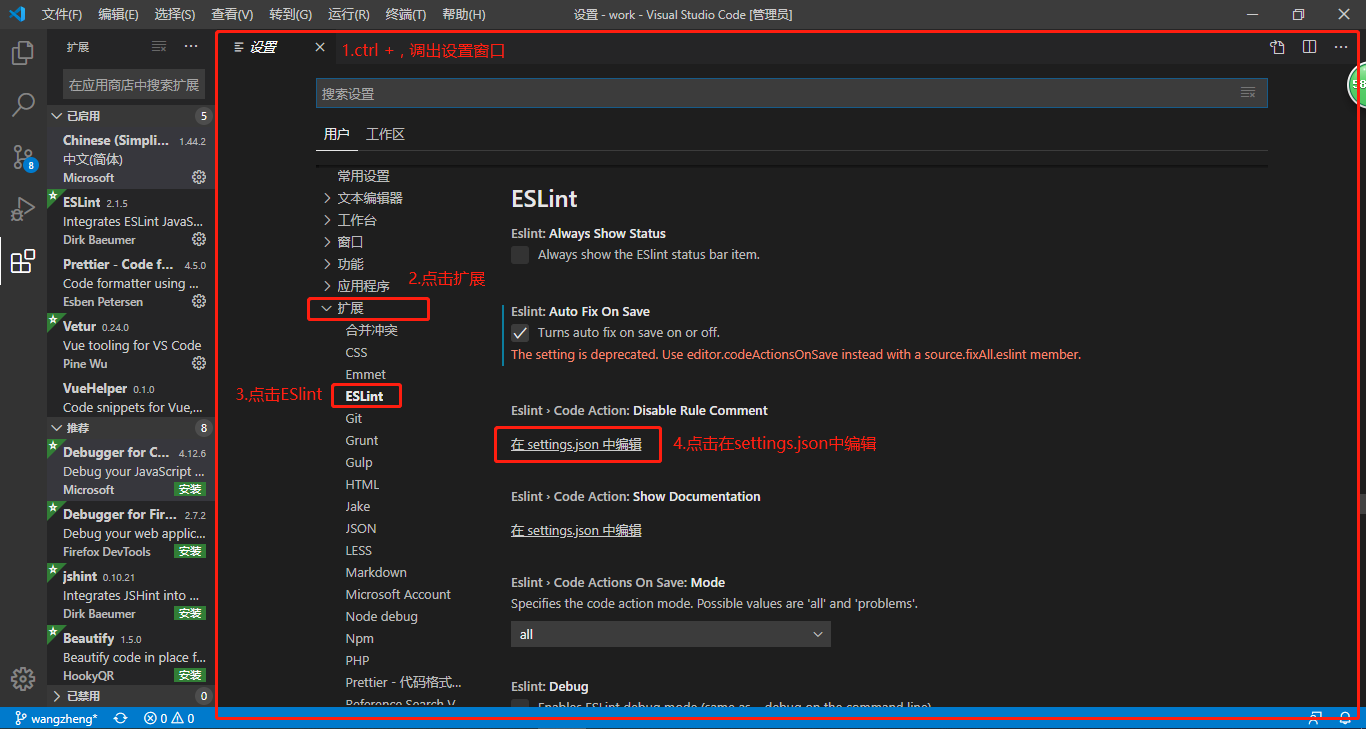Open the Run and Debug view
This screenshot has height=729, width=1366.
point(23,209)
